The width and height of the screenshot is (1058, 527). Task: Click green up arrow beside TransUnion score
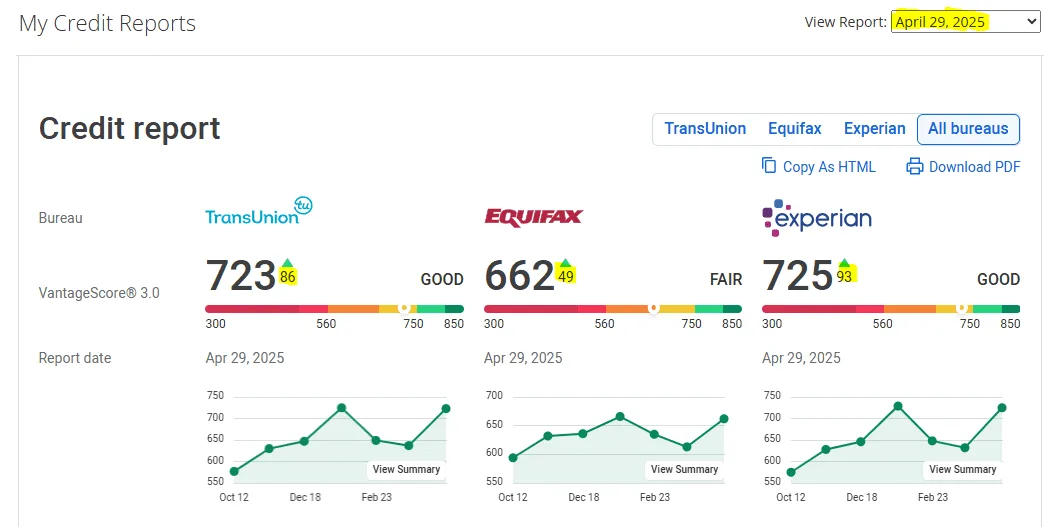(288, 263)
